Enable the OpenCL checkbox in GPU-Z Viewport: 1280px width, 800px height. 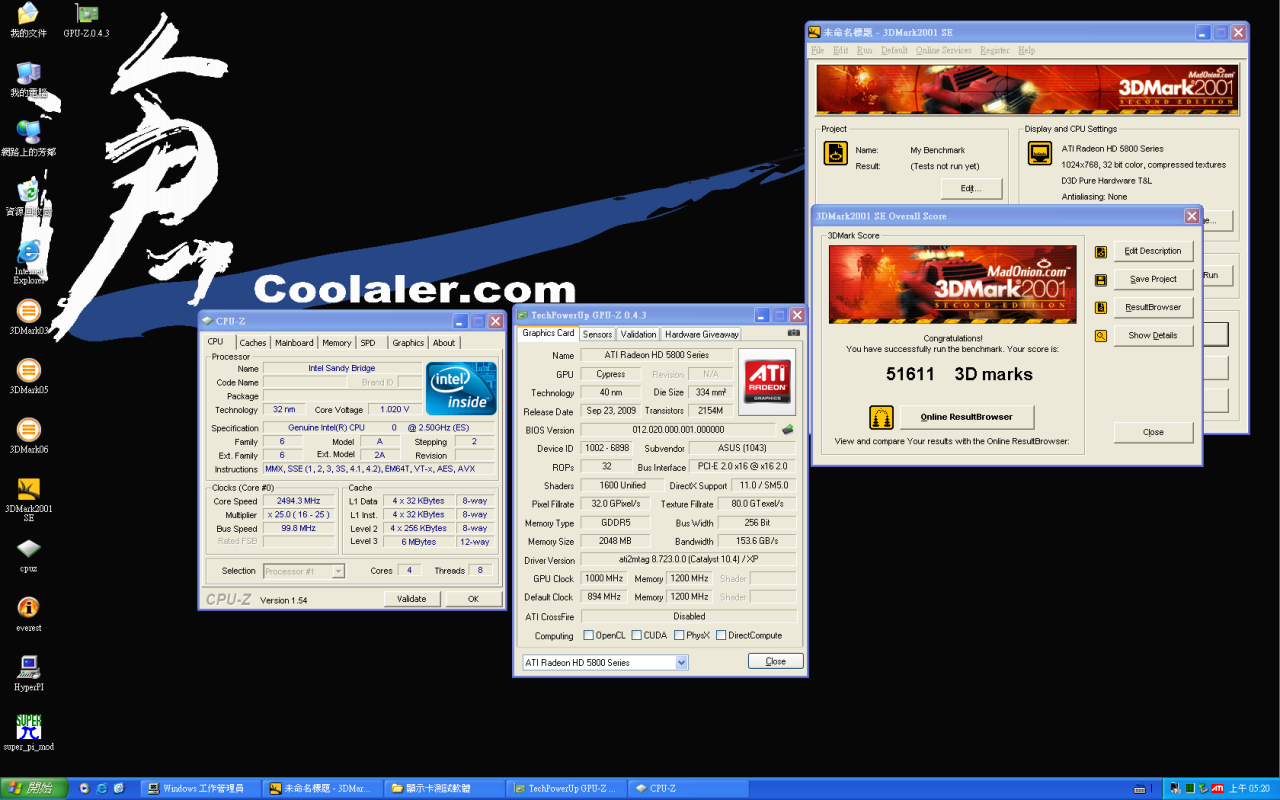(x=589, y=636)
